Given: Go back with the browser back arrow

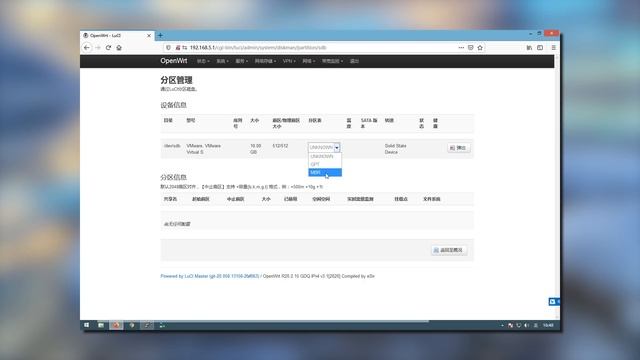Looking at the screenshot, I should pos(87,48).
